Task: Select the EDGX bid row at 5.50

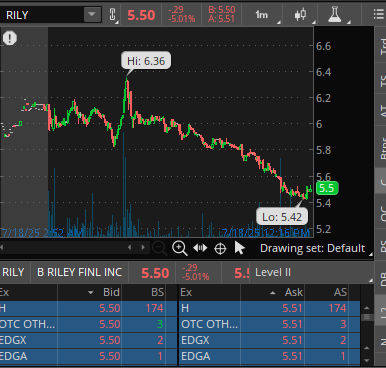Action: 88,340
